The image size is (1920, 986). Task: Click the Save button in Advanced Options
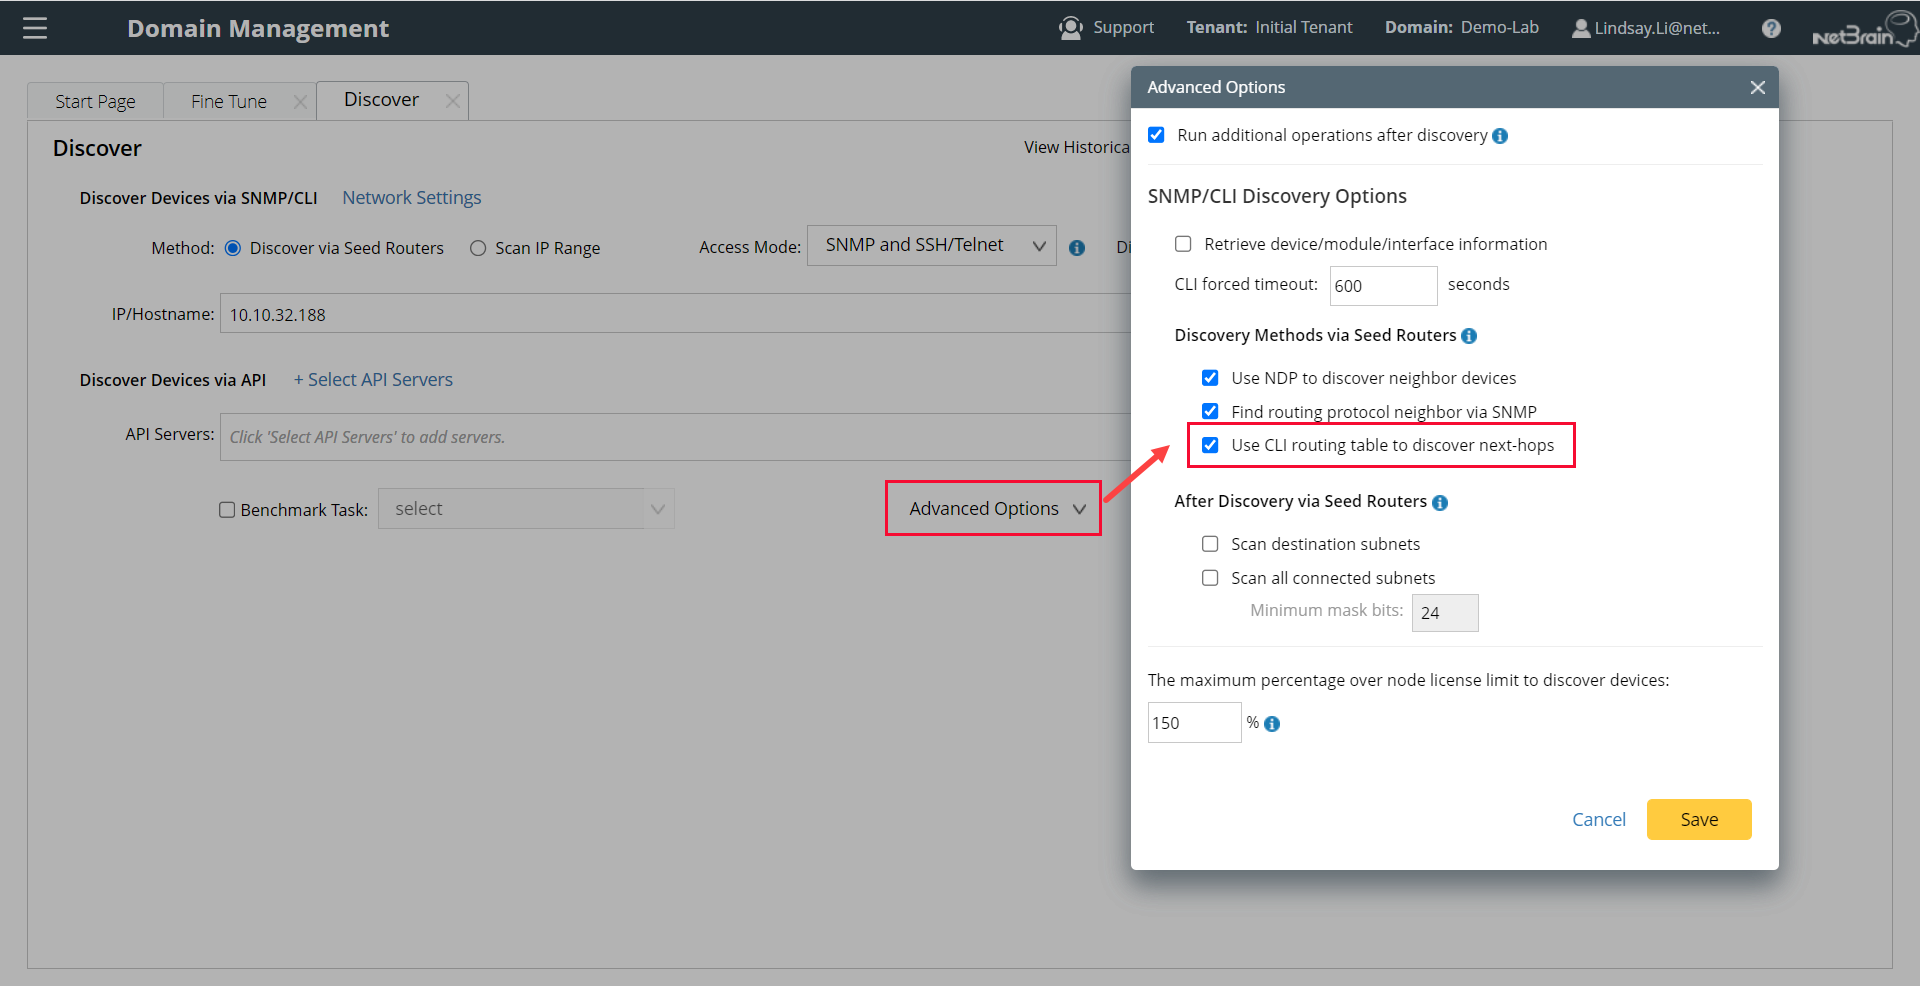(1698, 820)
